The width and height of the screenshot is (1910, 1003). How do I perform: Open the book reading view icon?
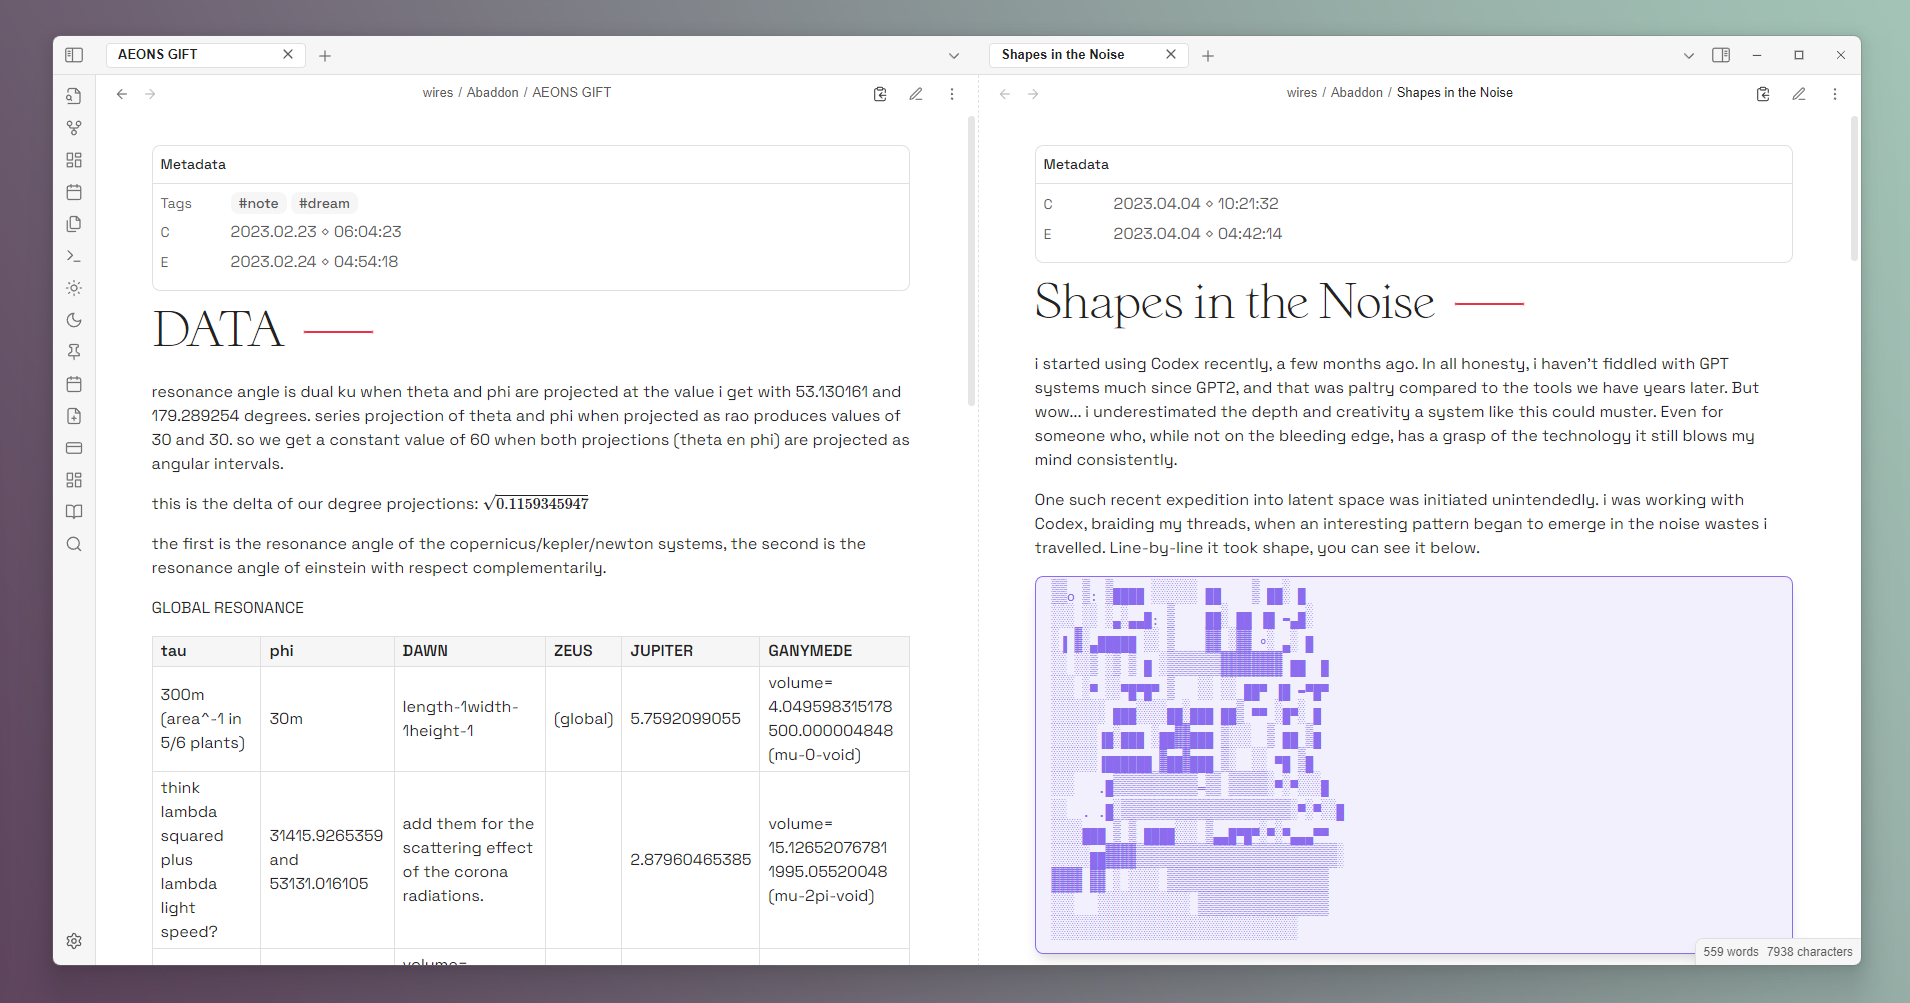click(x=74, y=511)
